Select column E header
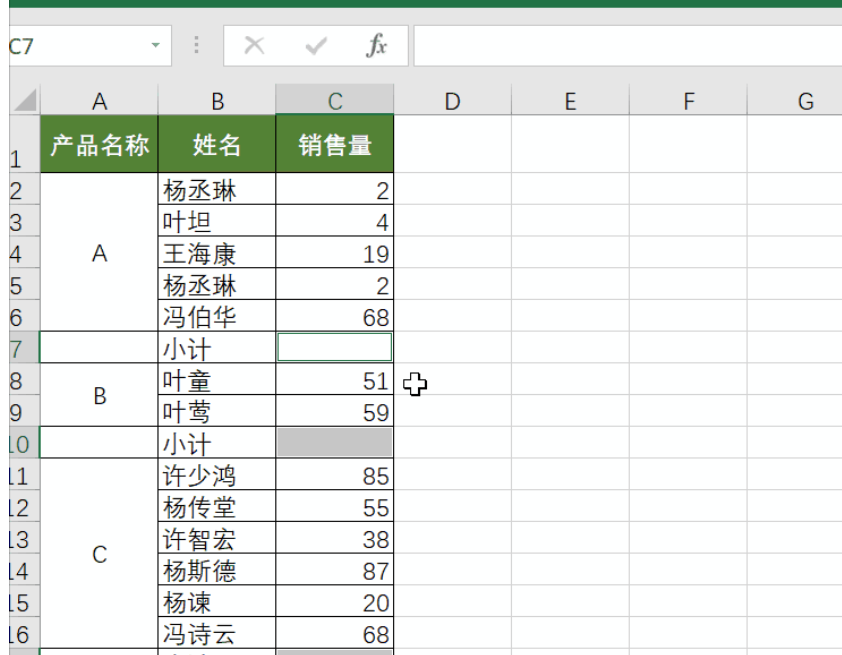This screenshot has width=842, height=655. coord(570,100)
